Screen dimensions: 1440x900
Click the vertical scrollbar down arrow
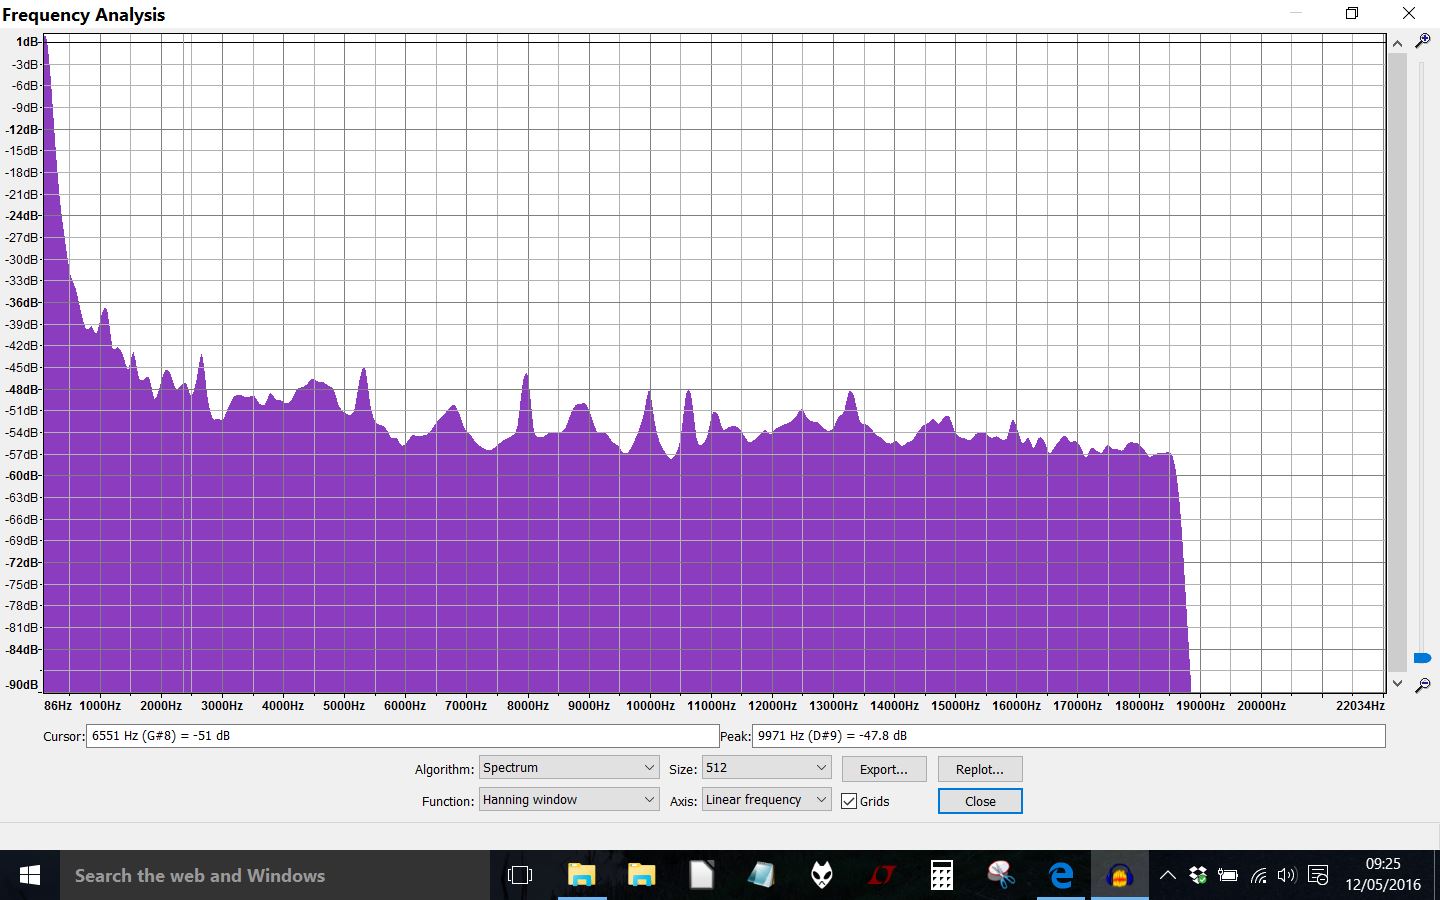click(1397, 683)
